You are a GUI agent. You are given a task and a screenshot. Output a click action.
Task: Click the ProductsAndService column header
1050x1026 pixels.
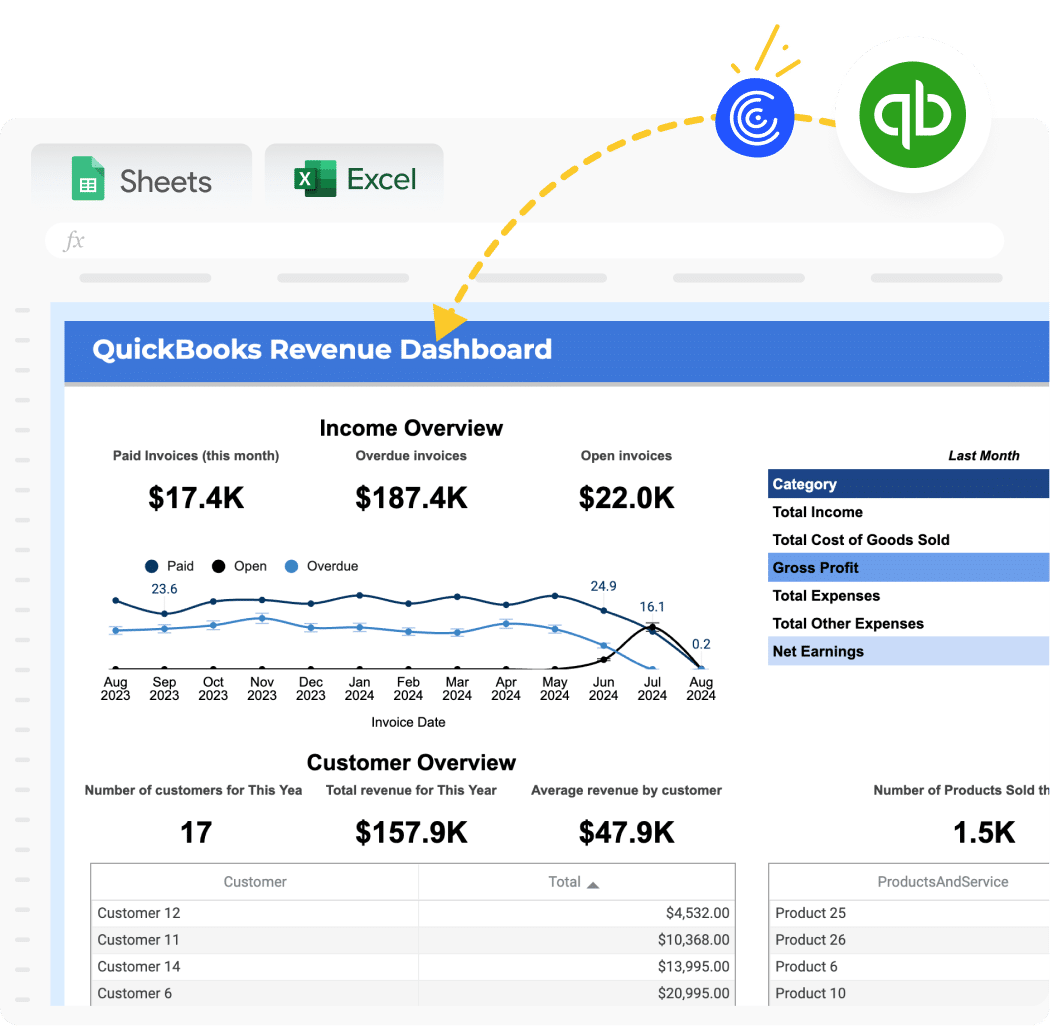coord(943,882)
